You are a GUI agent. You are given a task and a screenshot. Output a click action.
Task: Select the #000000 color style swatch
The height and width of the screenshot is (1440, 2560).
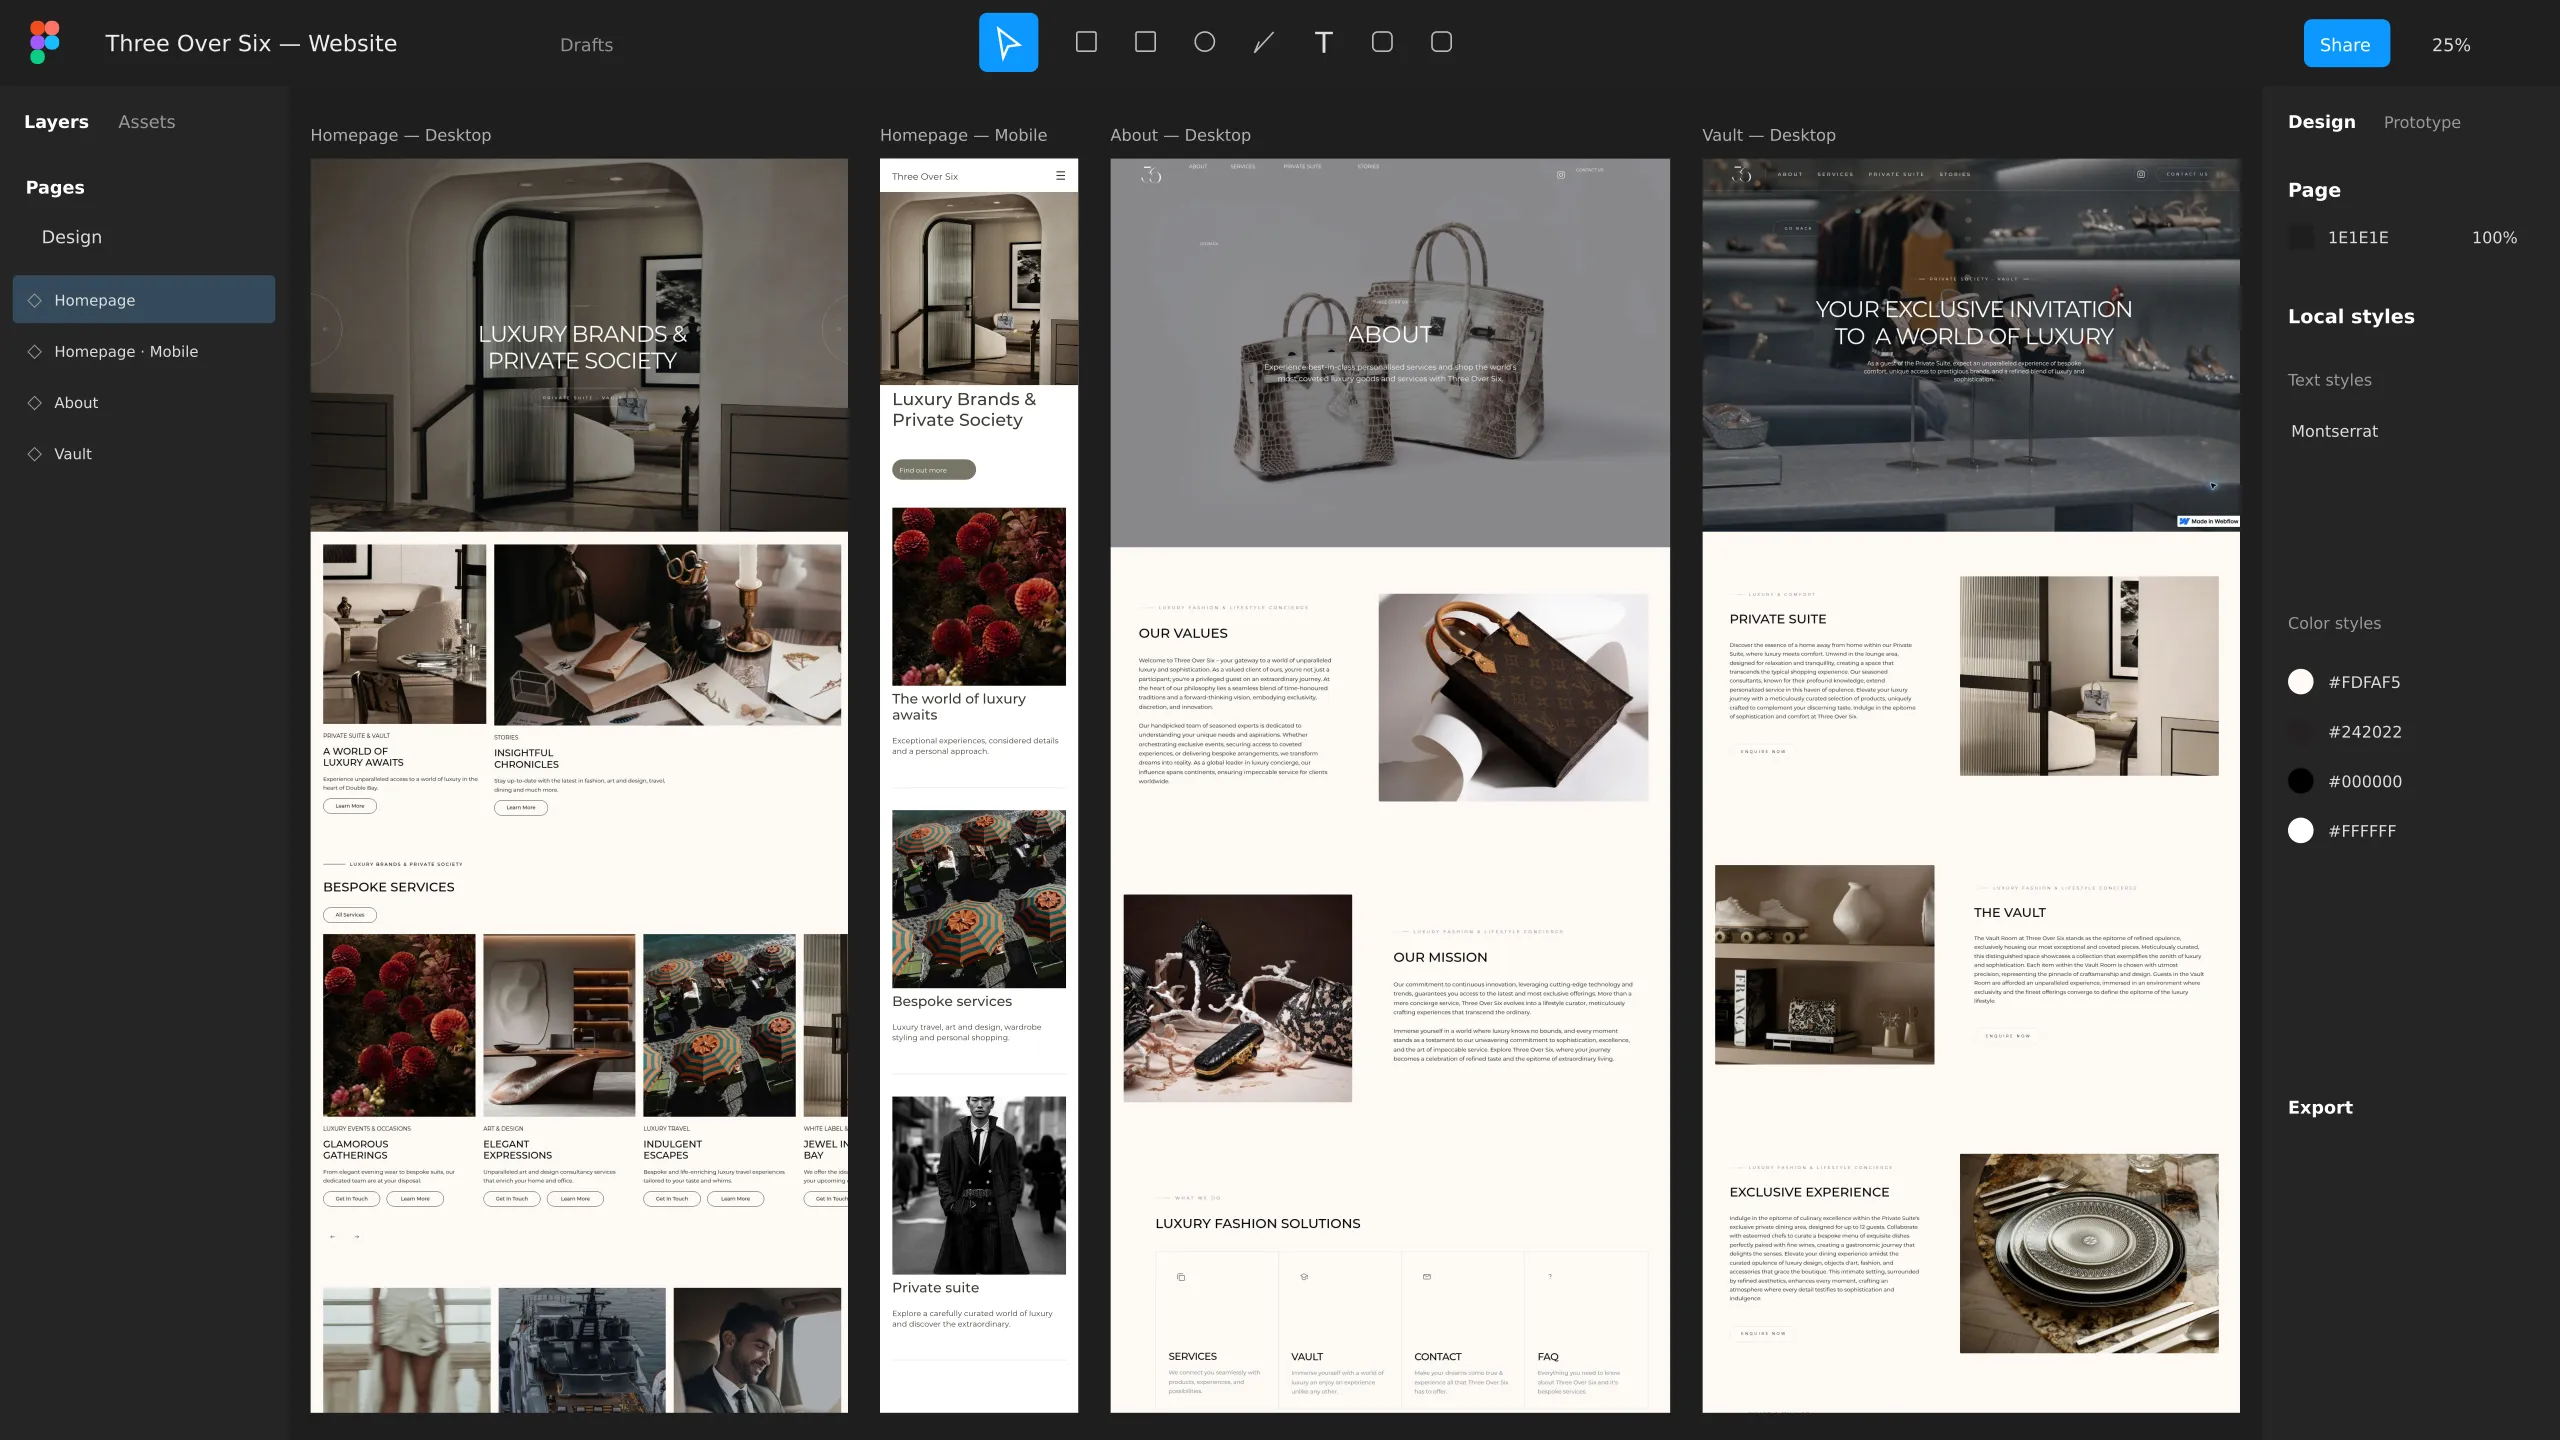coord(2300,781)
